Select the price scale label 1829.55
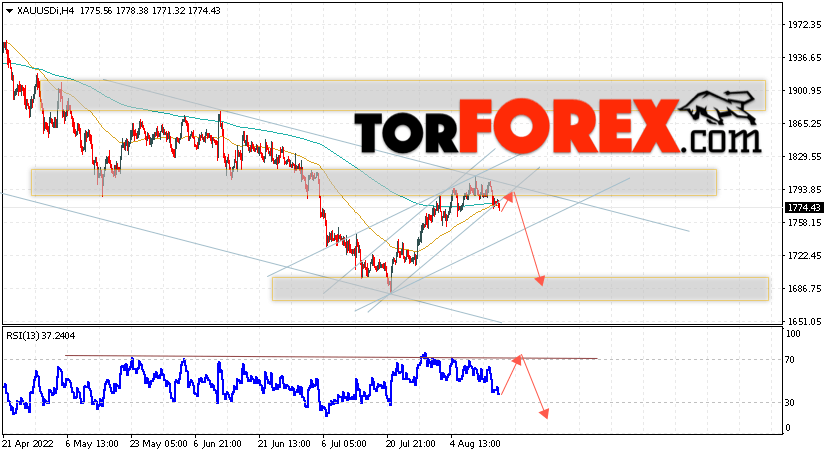This screenshot has height=455, width=828. 804,157
